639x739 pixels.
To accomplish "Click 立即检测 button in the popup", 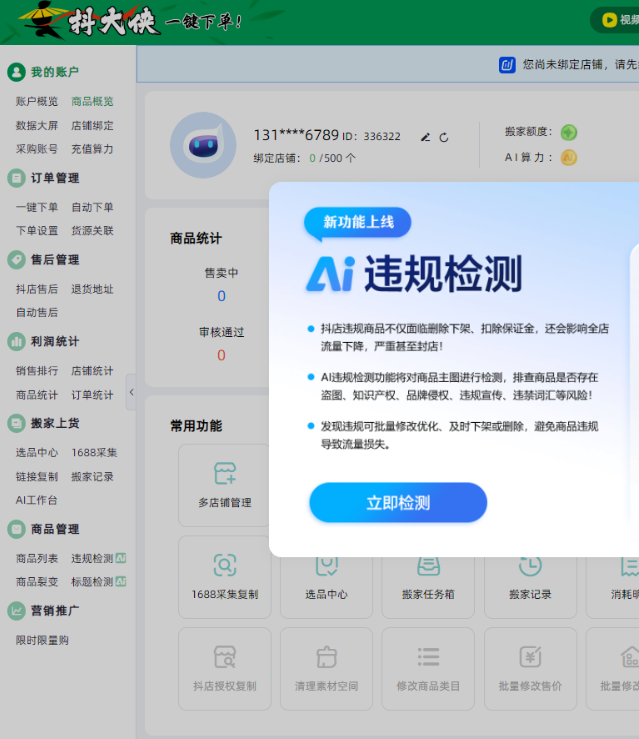I will [x=398, y=502].
